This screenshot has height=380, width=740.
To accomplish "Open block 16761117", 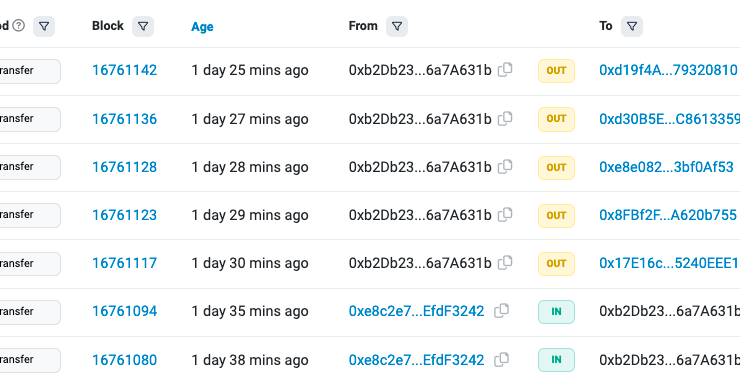I will pyautogui.click(x=124, y=263).
